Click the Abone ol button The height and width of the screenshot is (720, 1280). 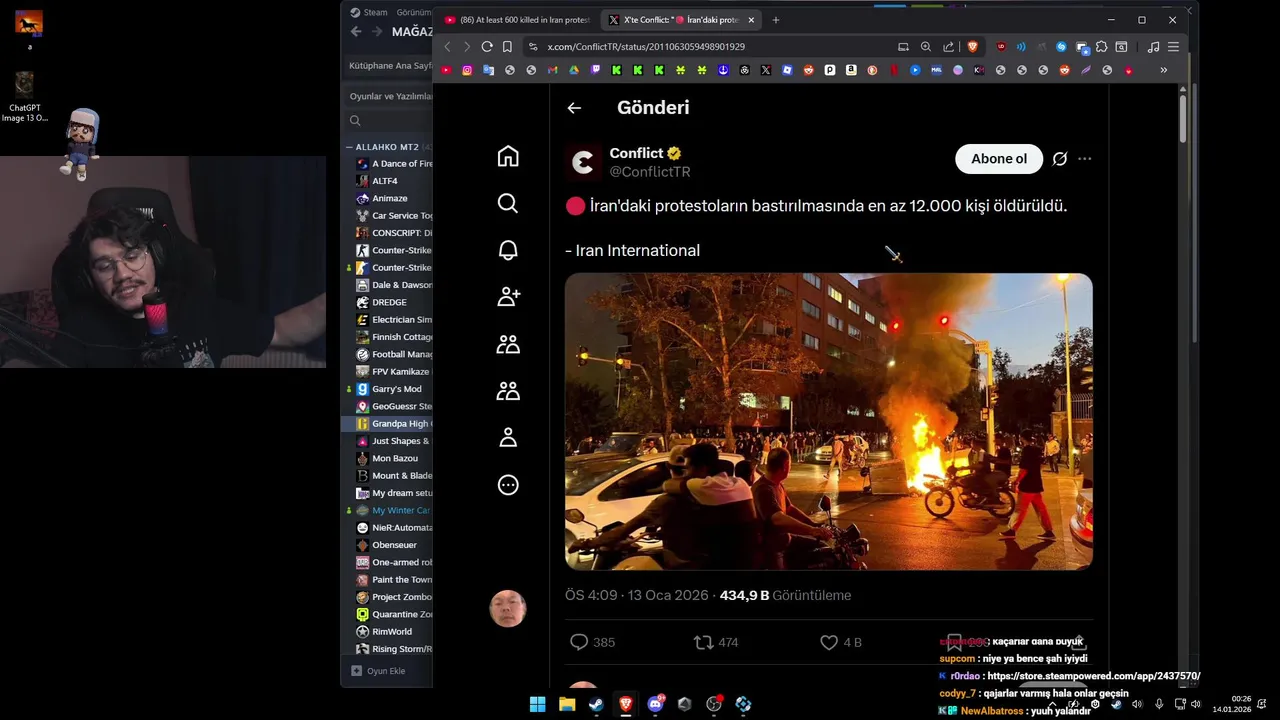point(999,159)
